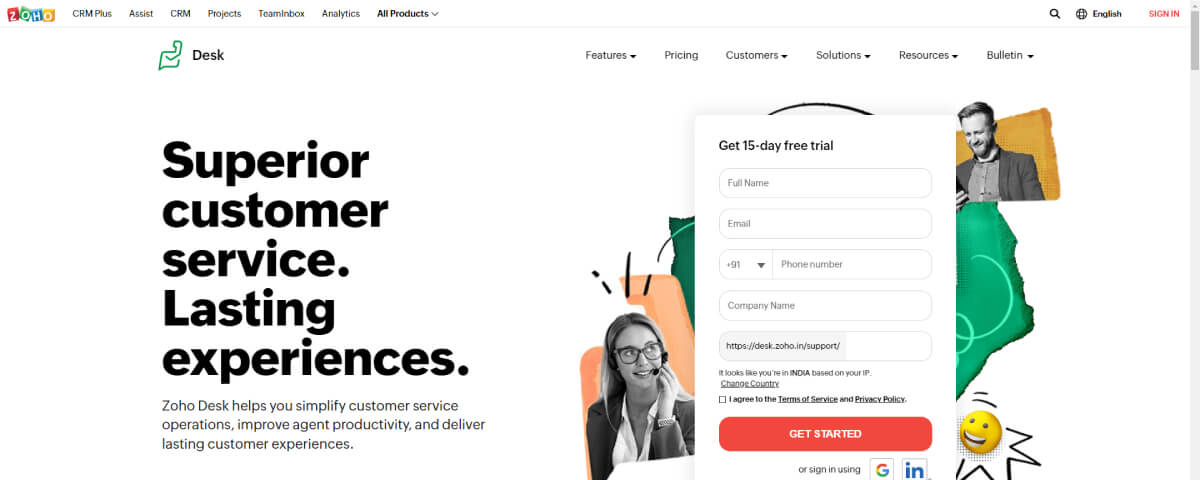This screenshot has width=1200, height=480.
Task: Sign in using Google icon
Action: click(881, 469)
